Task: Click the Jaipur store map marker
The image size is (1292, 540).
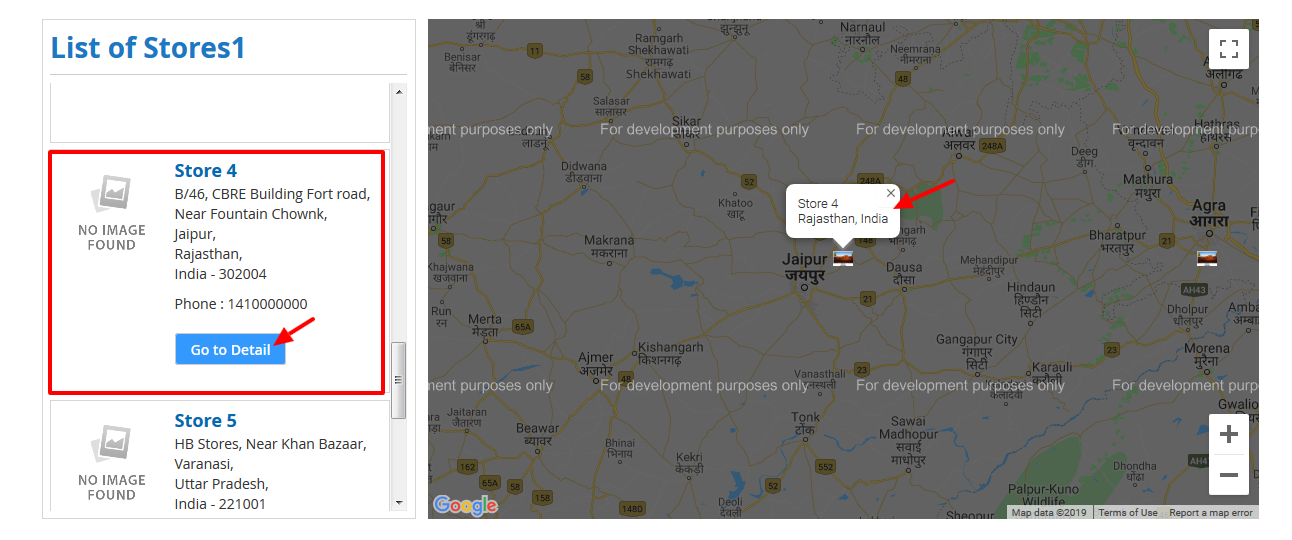Action: click(843, 258)
